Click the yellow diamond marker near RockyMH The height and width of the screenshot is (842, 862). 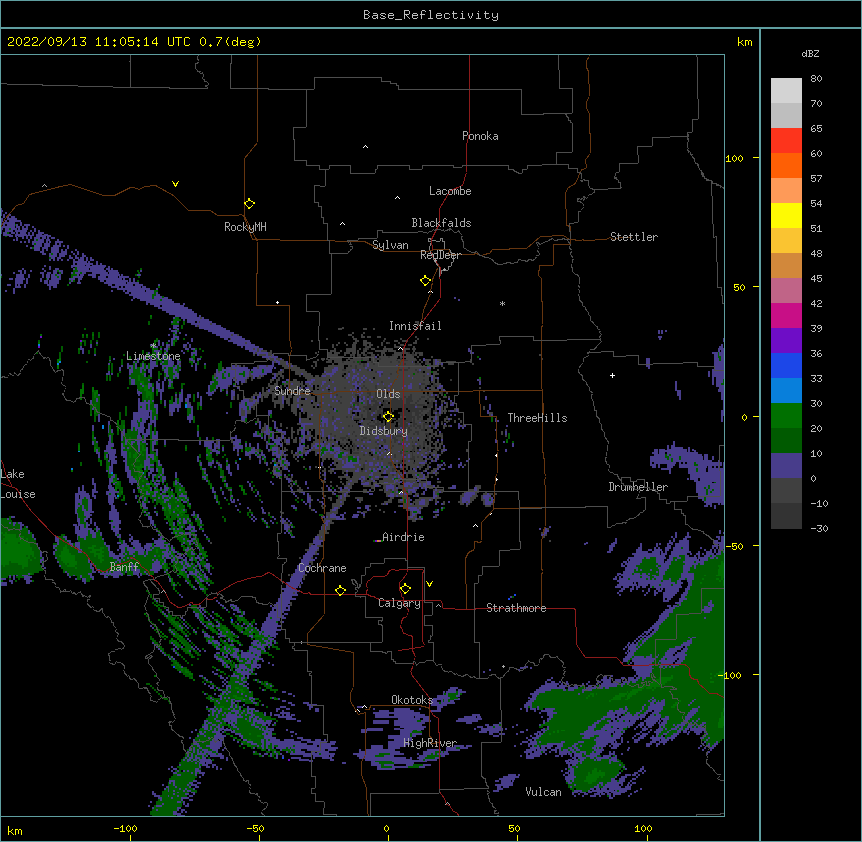pos(249,203)
